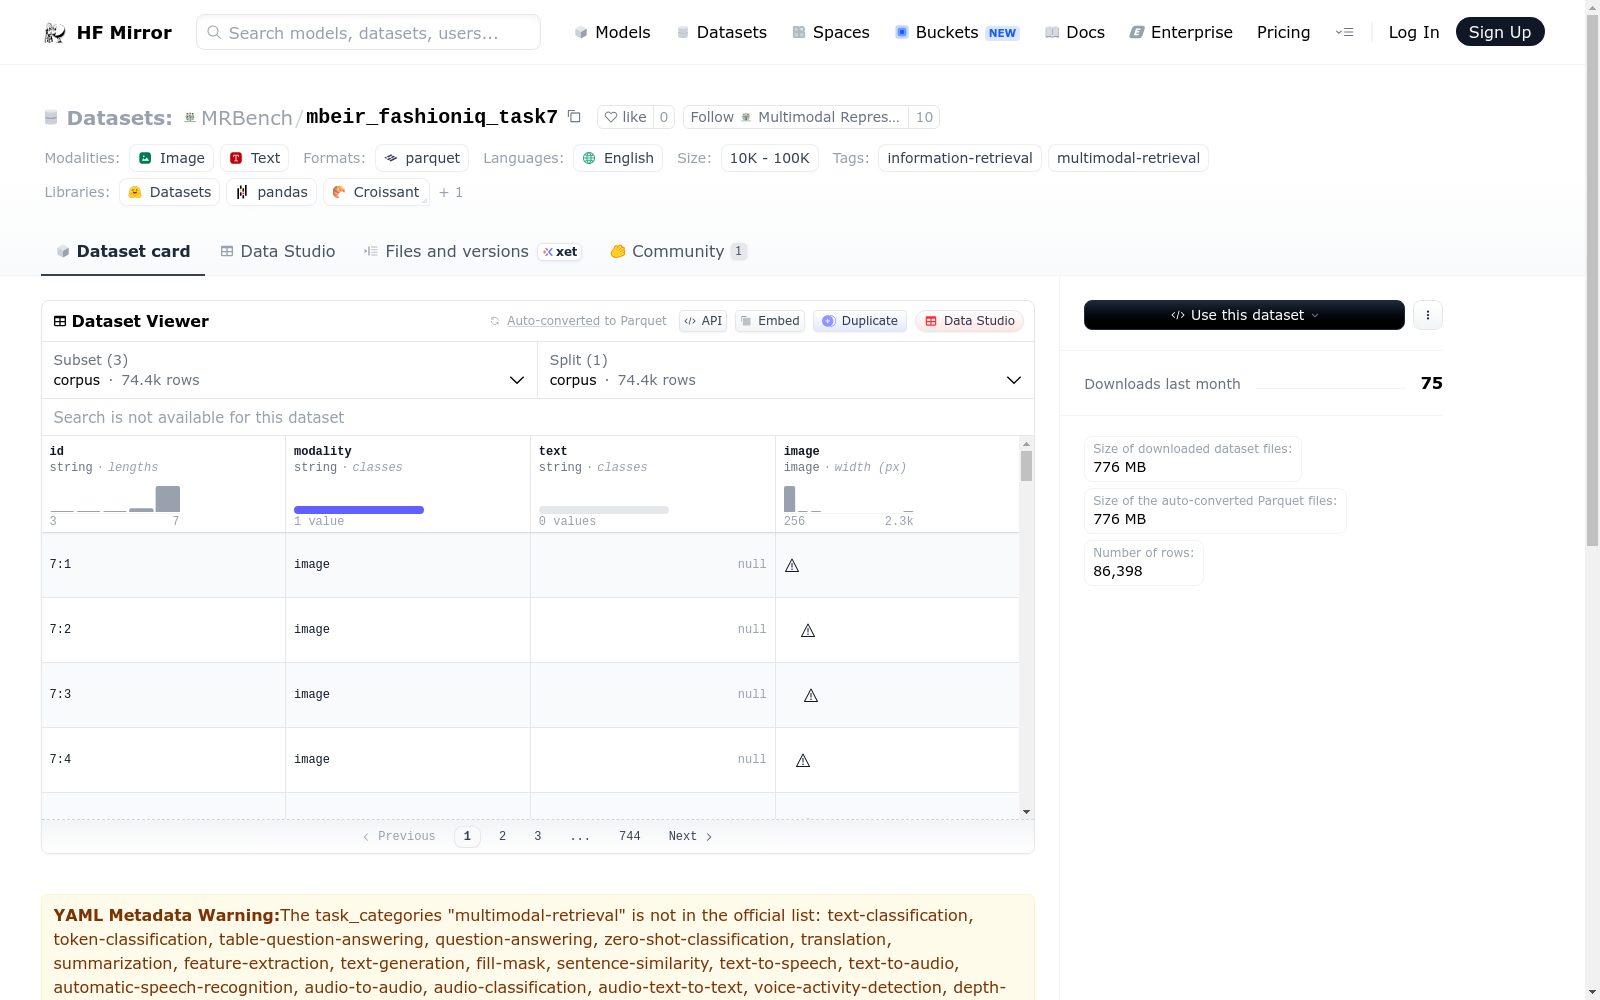This screenshot has height=1000, width=1600.
Task: Go to Models in the top navigation
Action: click(x=612, y=32)
